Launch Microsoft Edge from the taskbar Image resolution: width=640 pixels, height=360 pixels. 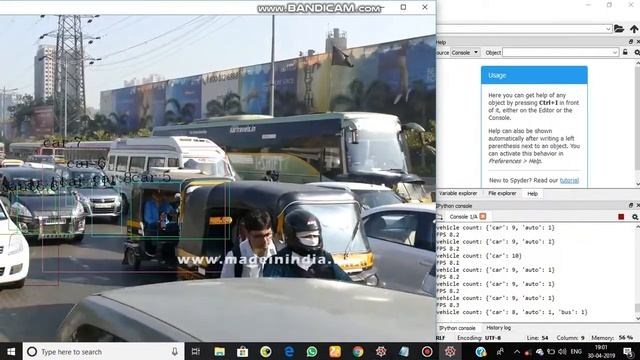click(289, 351)
